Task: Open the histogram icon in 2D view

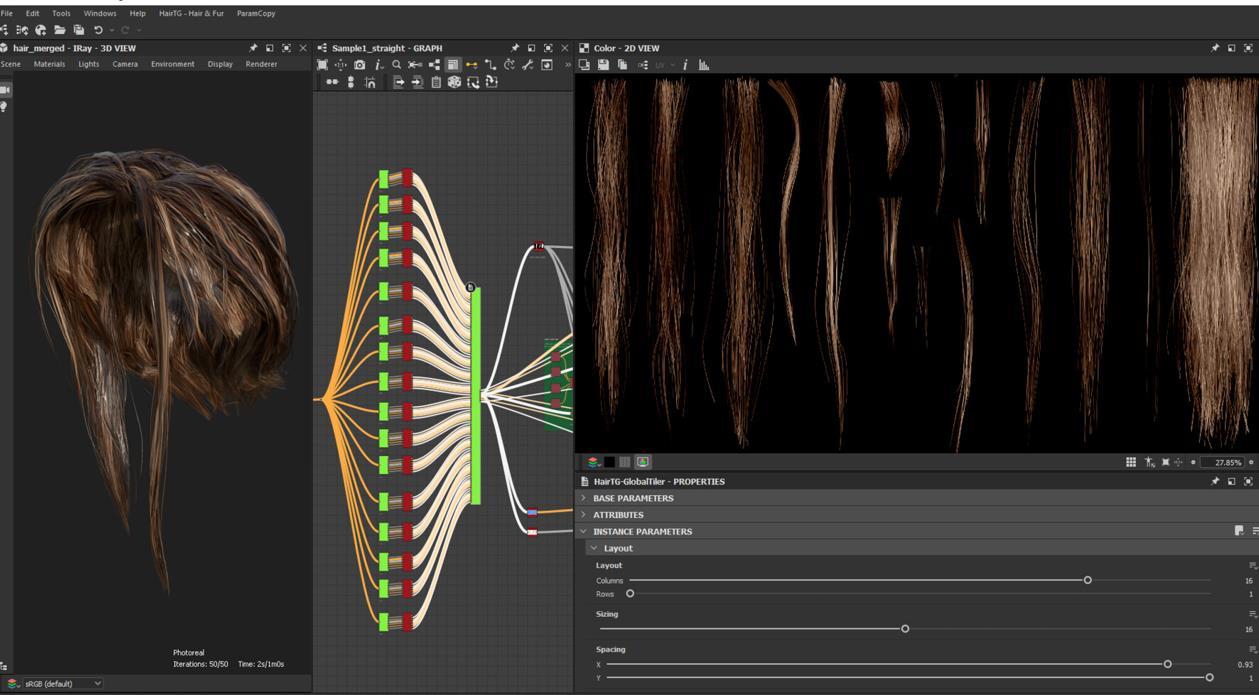Action: click(x=704, y=65)
